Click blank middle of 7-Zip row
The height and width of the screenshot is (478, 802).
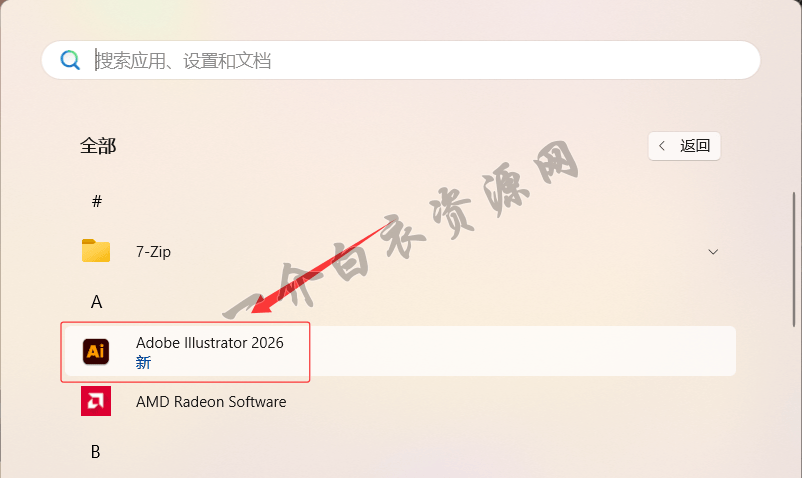tap(435, 252)
